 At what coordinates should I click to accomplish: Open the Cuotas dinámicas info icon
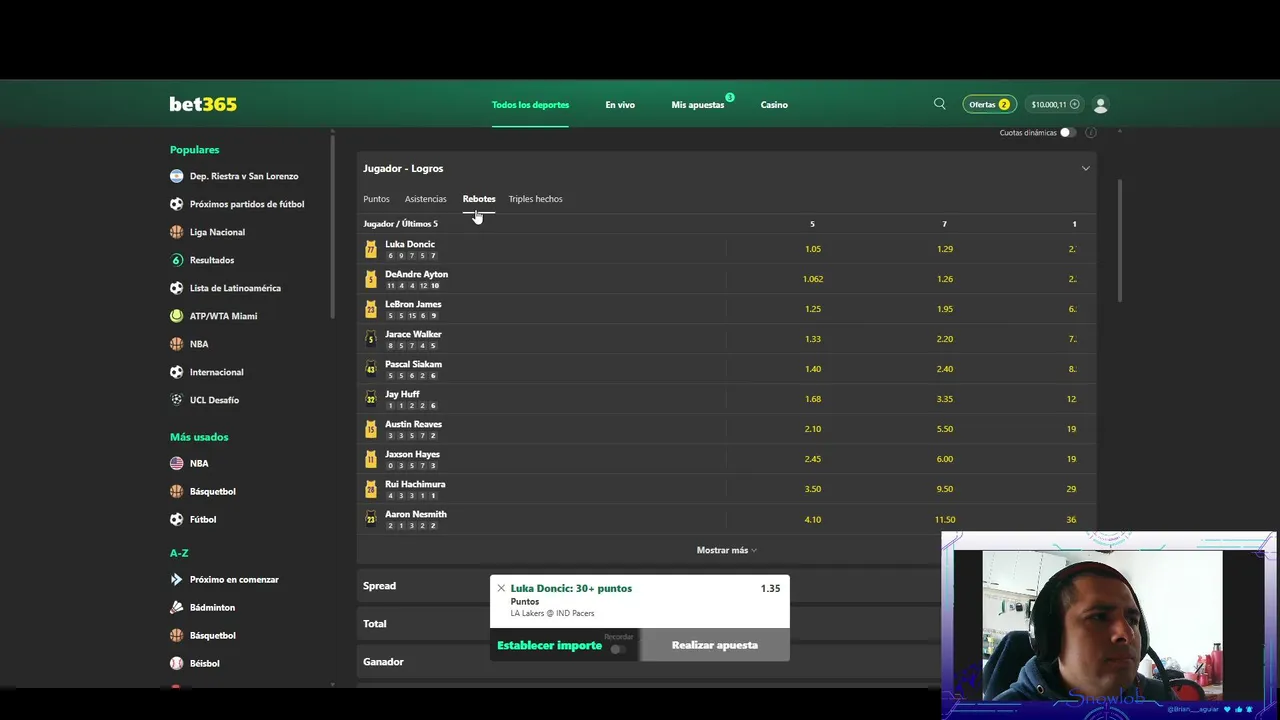point(1091,132)
